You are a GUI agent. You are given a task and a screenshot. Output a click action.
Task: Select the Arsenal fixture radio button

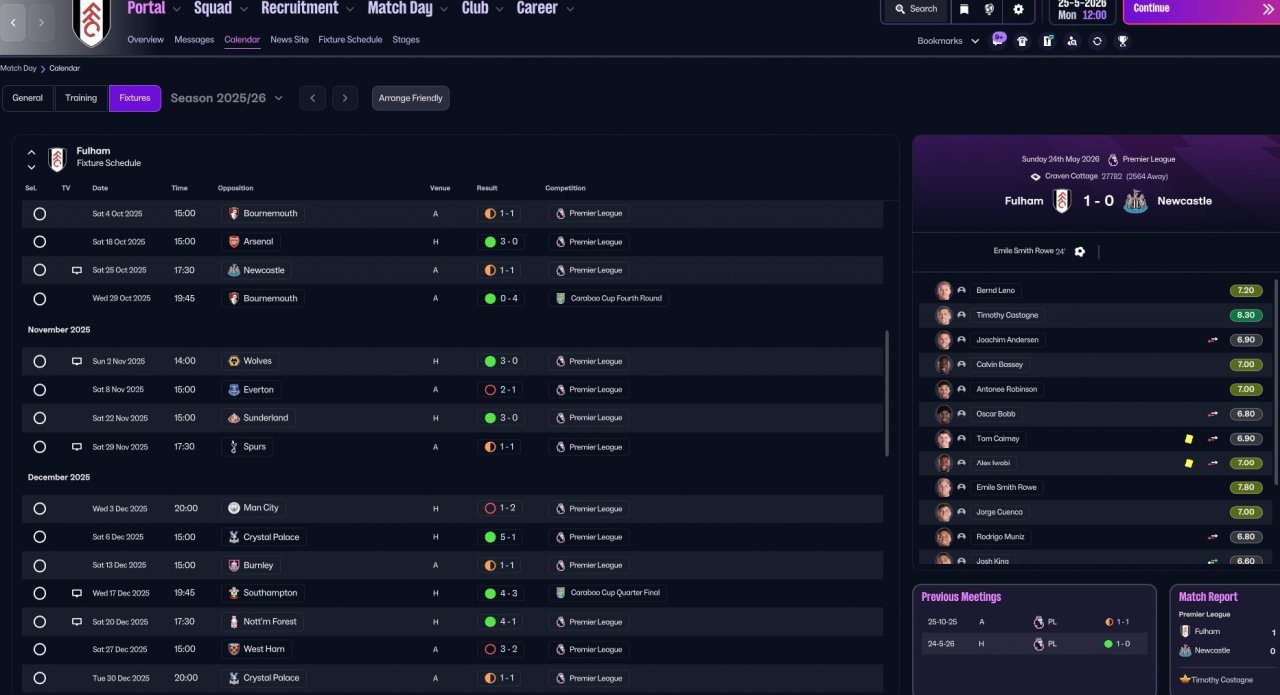(39, 241)
